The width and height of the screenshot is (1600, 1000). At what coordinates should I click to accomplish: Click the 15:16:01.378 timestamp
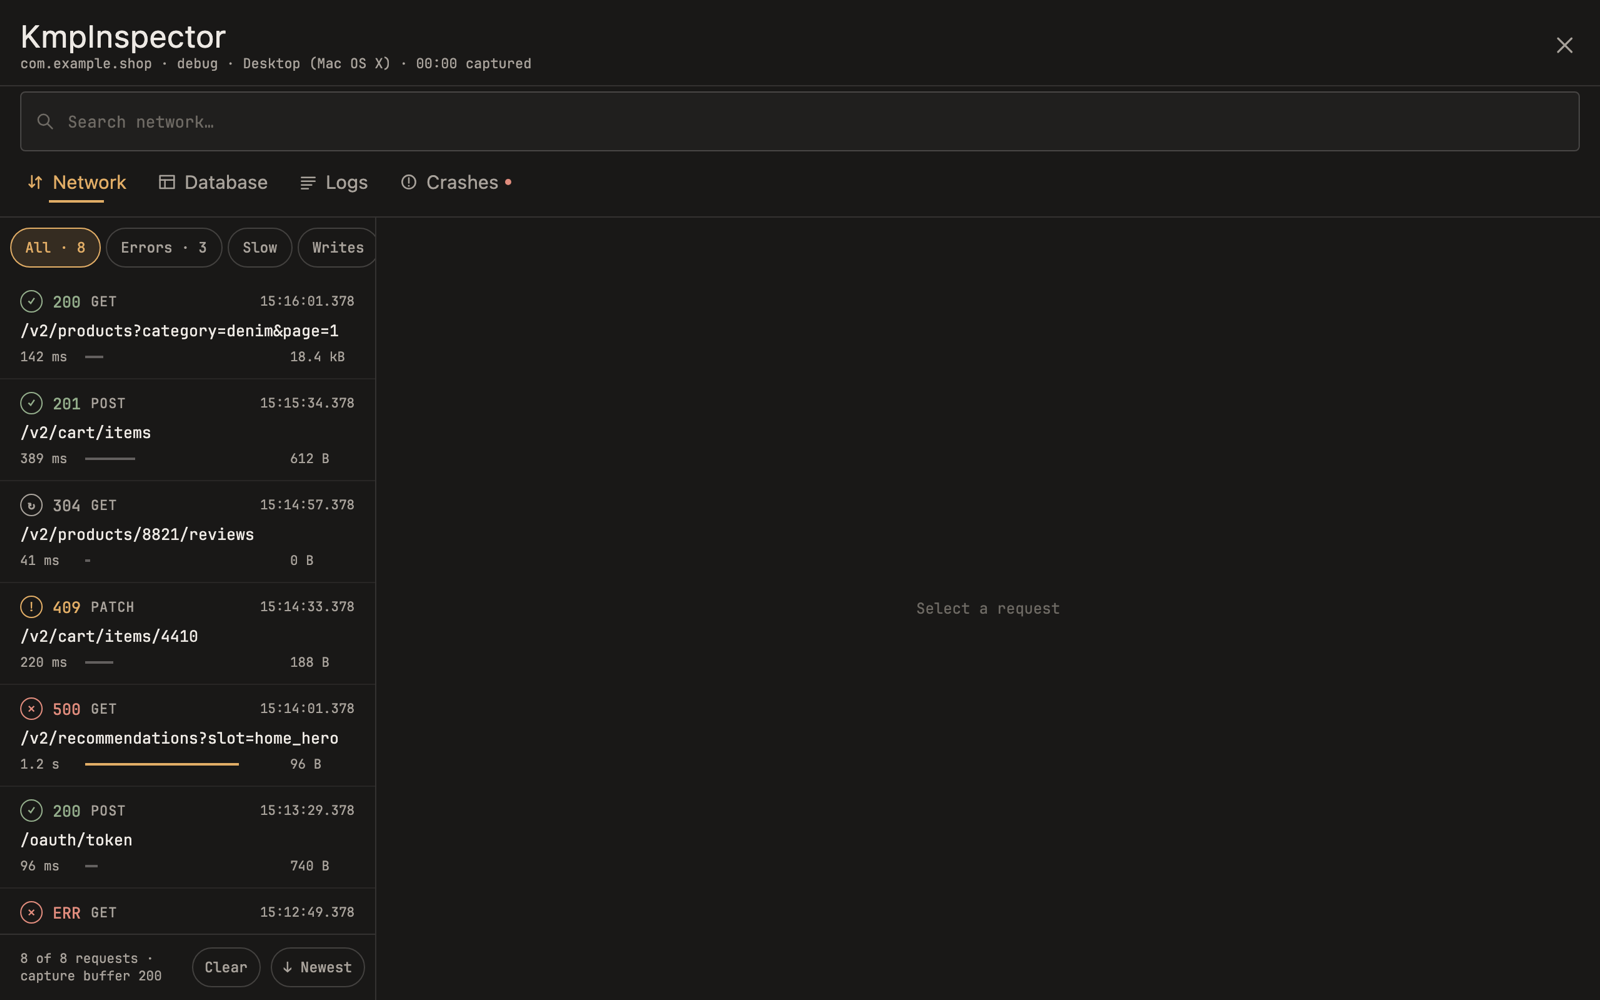point(307,301)
